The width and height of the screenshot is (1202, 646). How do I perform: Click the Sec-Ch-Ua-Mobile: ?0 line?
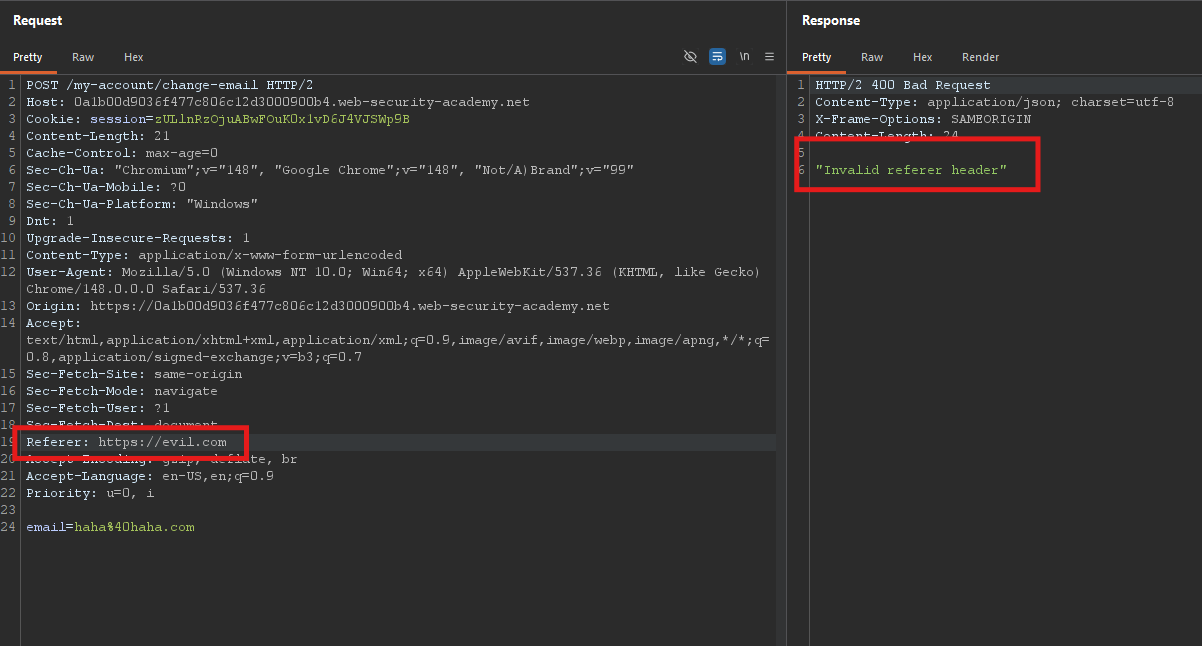pyautogui.click(x=106, y=187)
